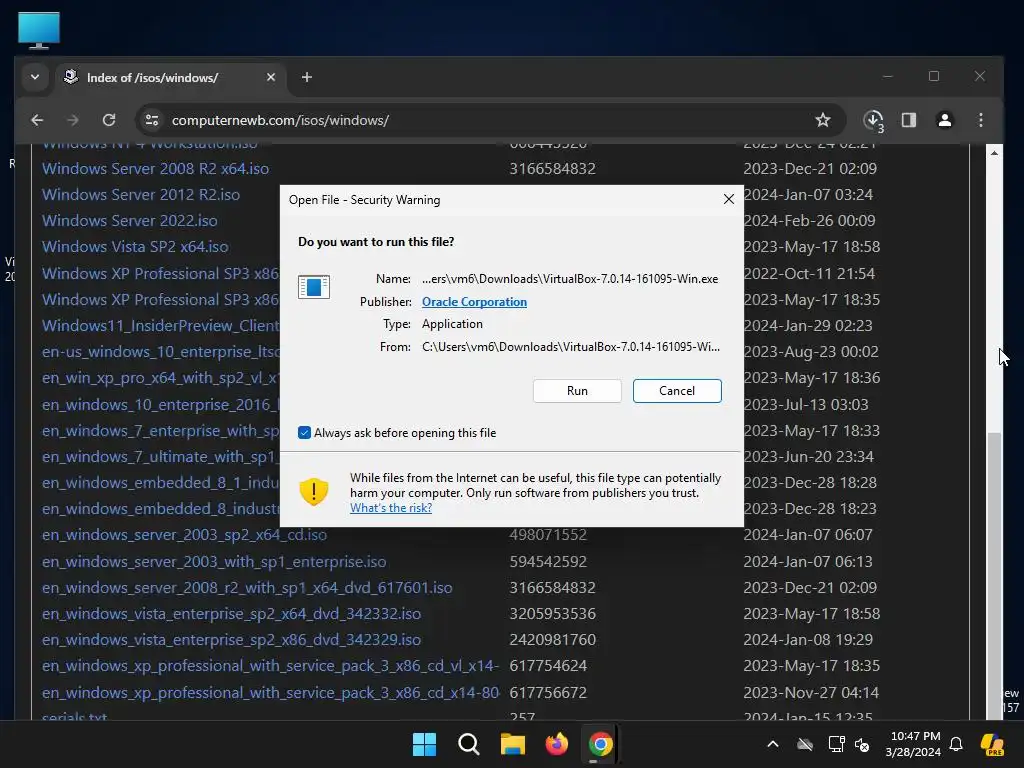The height and width of the screenshot is (768, 1024).
Task: Open Windows Server 2012 R2.iso link
Action: click(x=141, y=195)
